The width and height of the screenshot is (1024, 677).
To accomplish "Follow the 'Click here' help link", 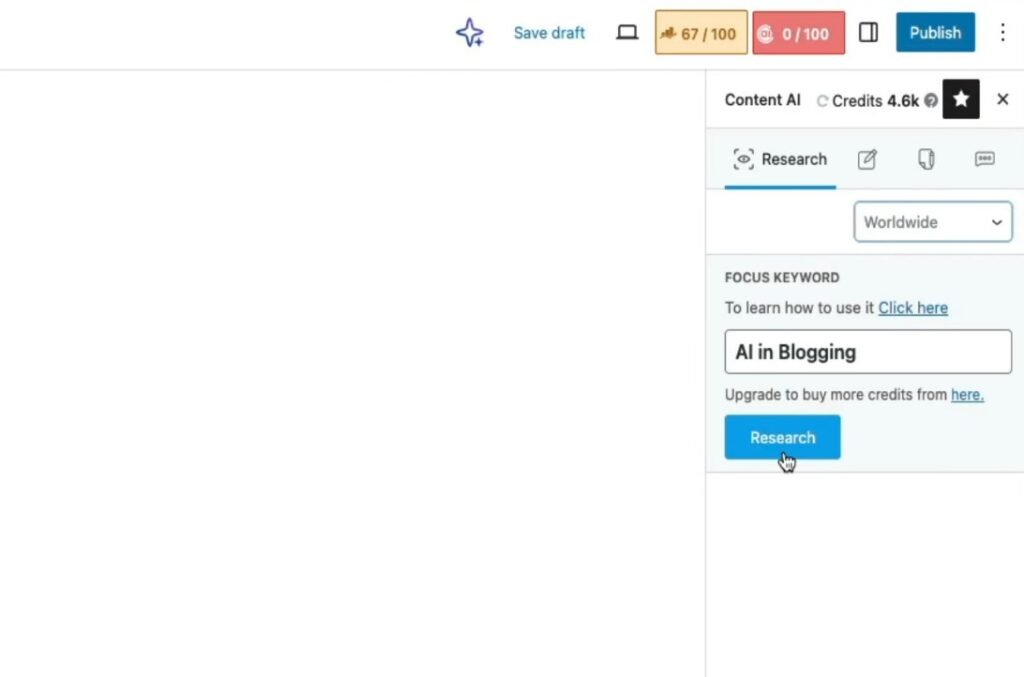I will (x=913, y=308).
